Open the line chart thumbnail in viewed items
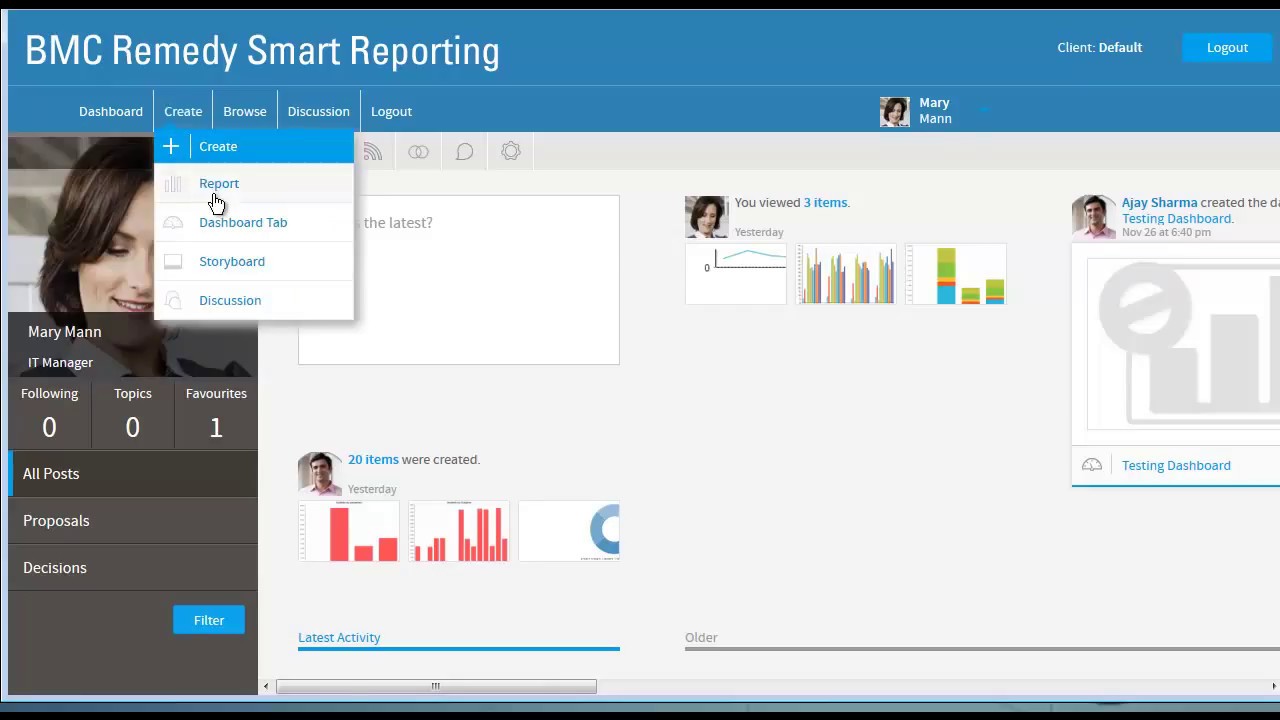 click(736, 274)
